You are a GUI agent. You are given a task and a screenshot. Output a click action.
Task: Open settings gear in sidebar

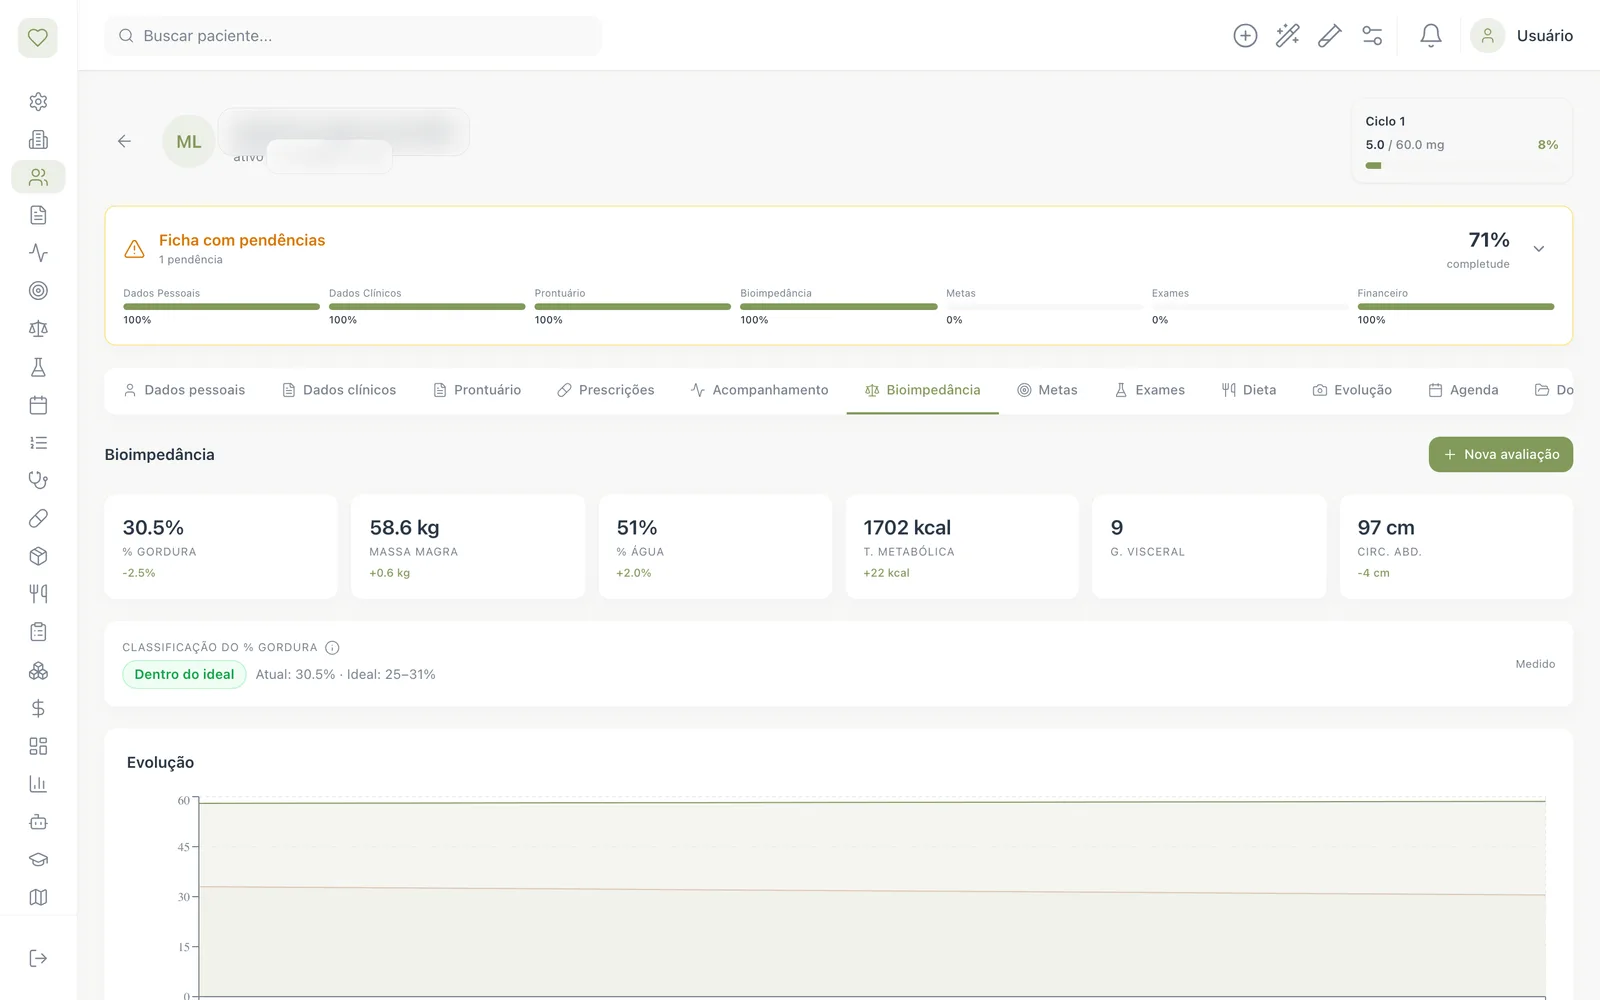[x=38, y=102]
